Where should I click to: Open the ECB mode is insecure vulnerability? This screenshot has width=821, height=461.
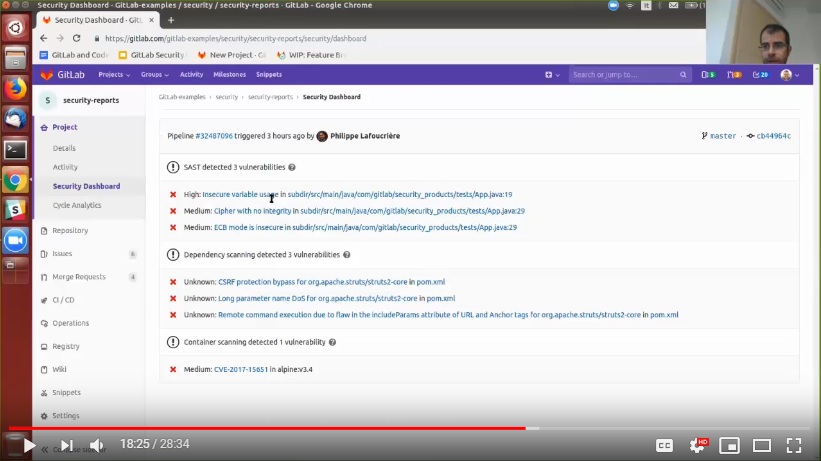pyautogui.click(x=248, y=227)
